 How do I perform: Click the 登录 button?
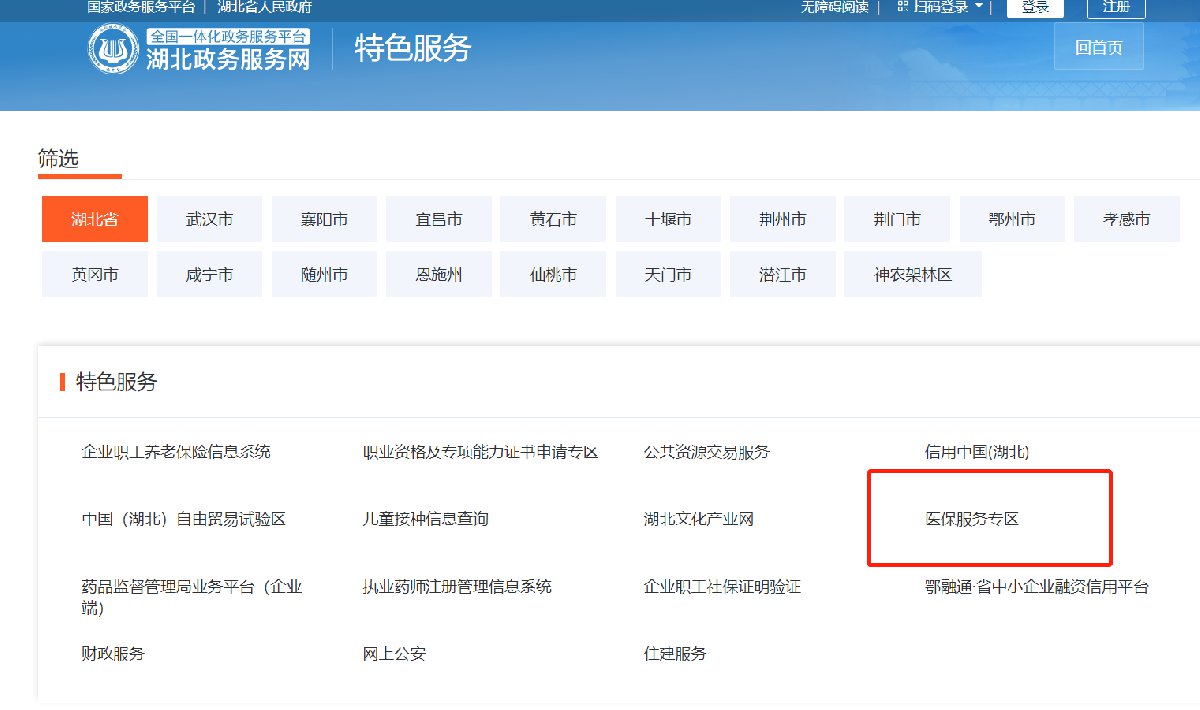[x=1035, y=7]
